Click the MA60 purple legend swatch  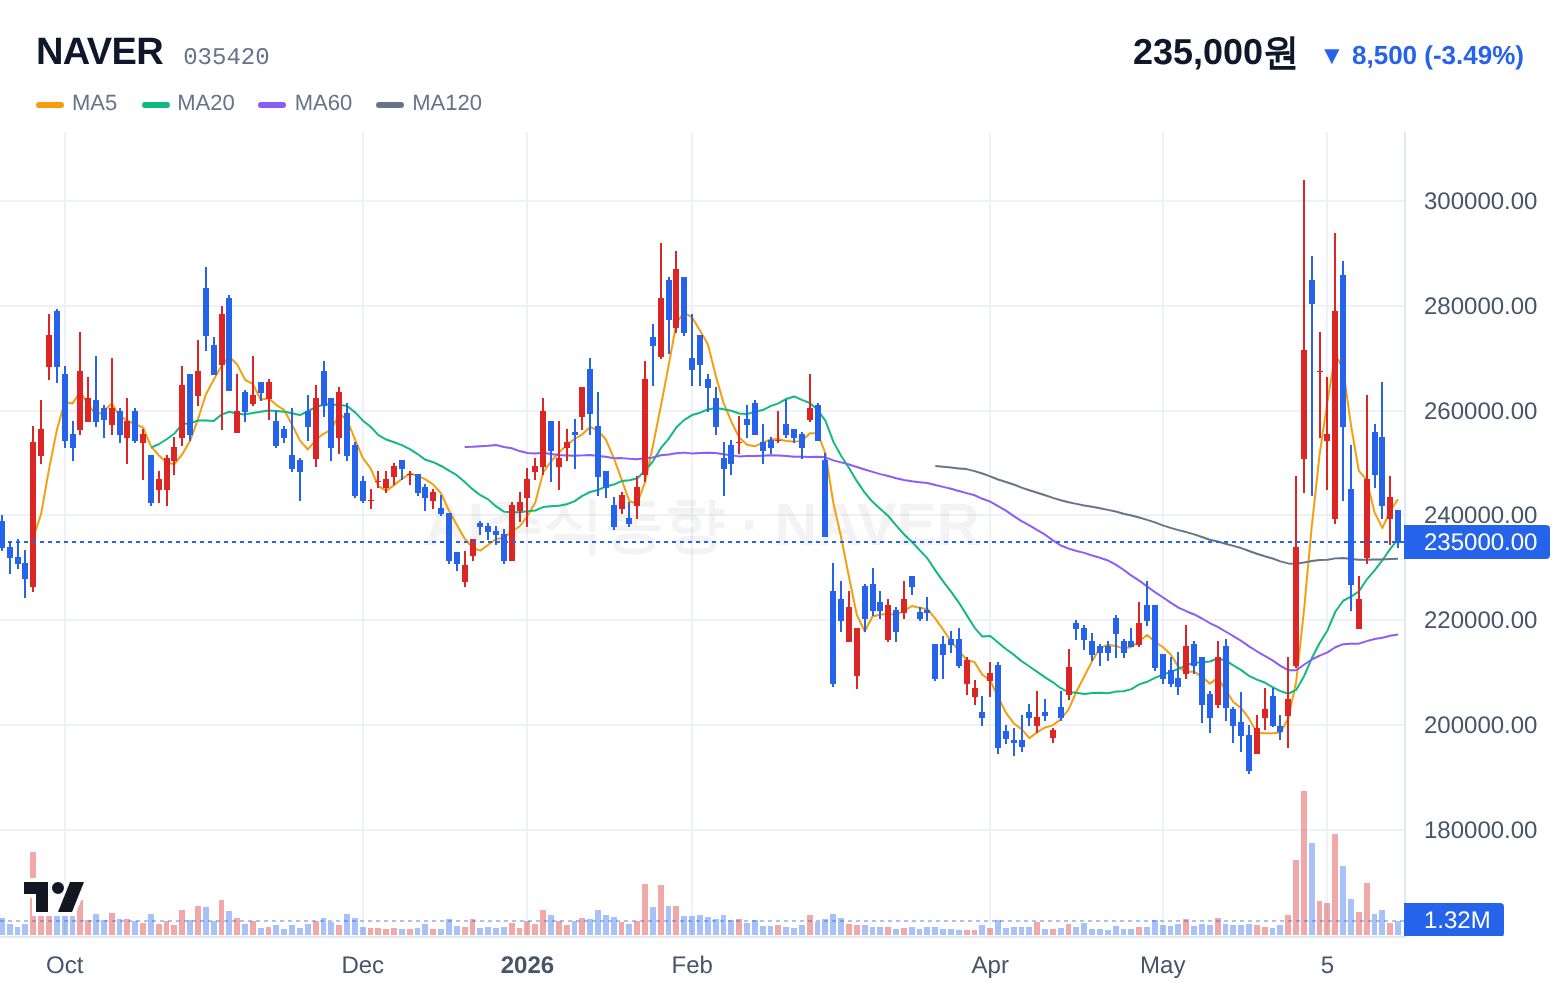272,104
